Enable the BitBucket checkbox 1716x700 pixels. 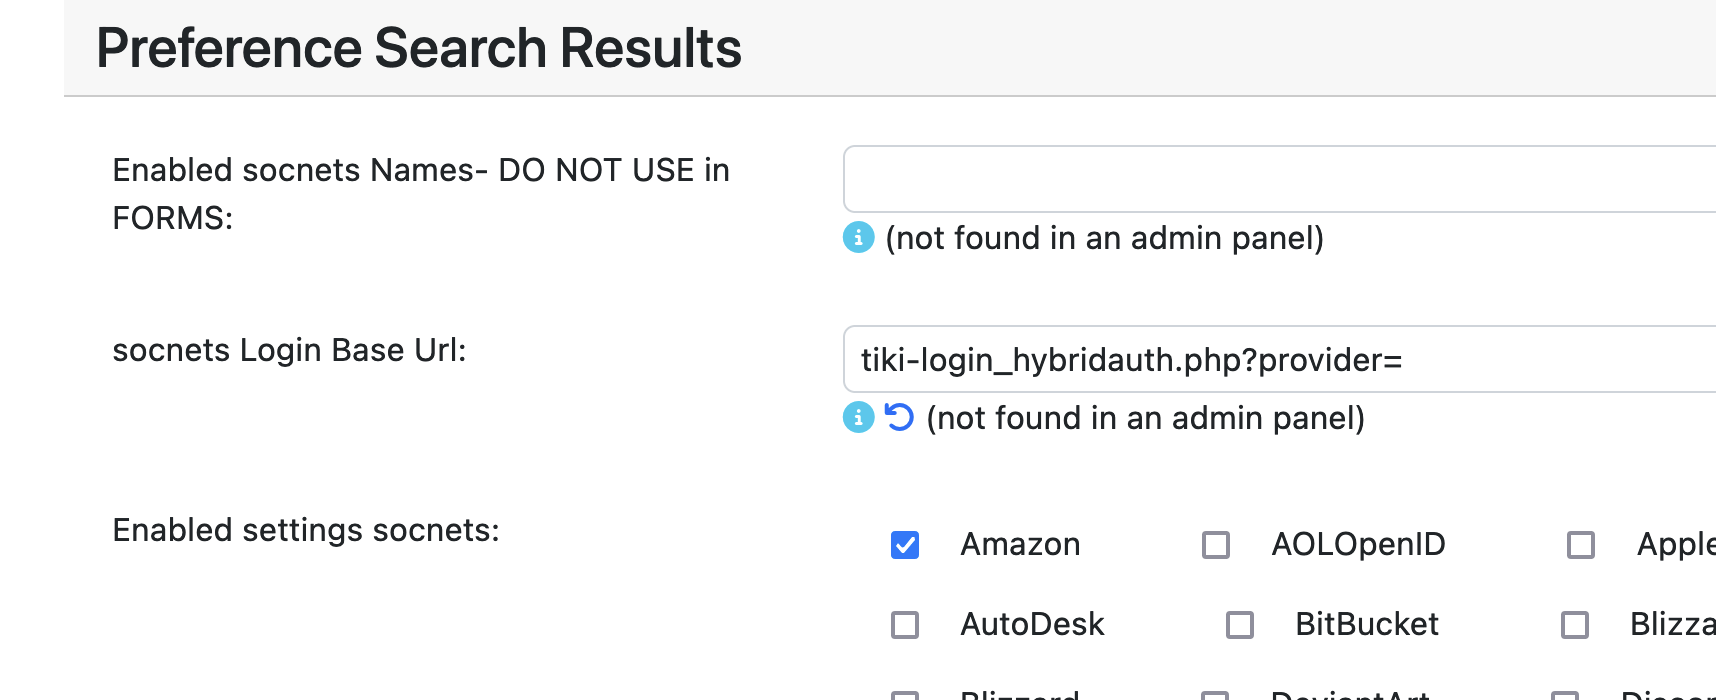1240,625
